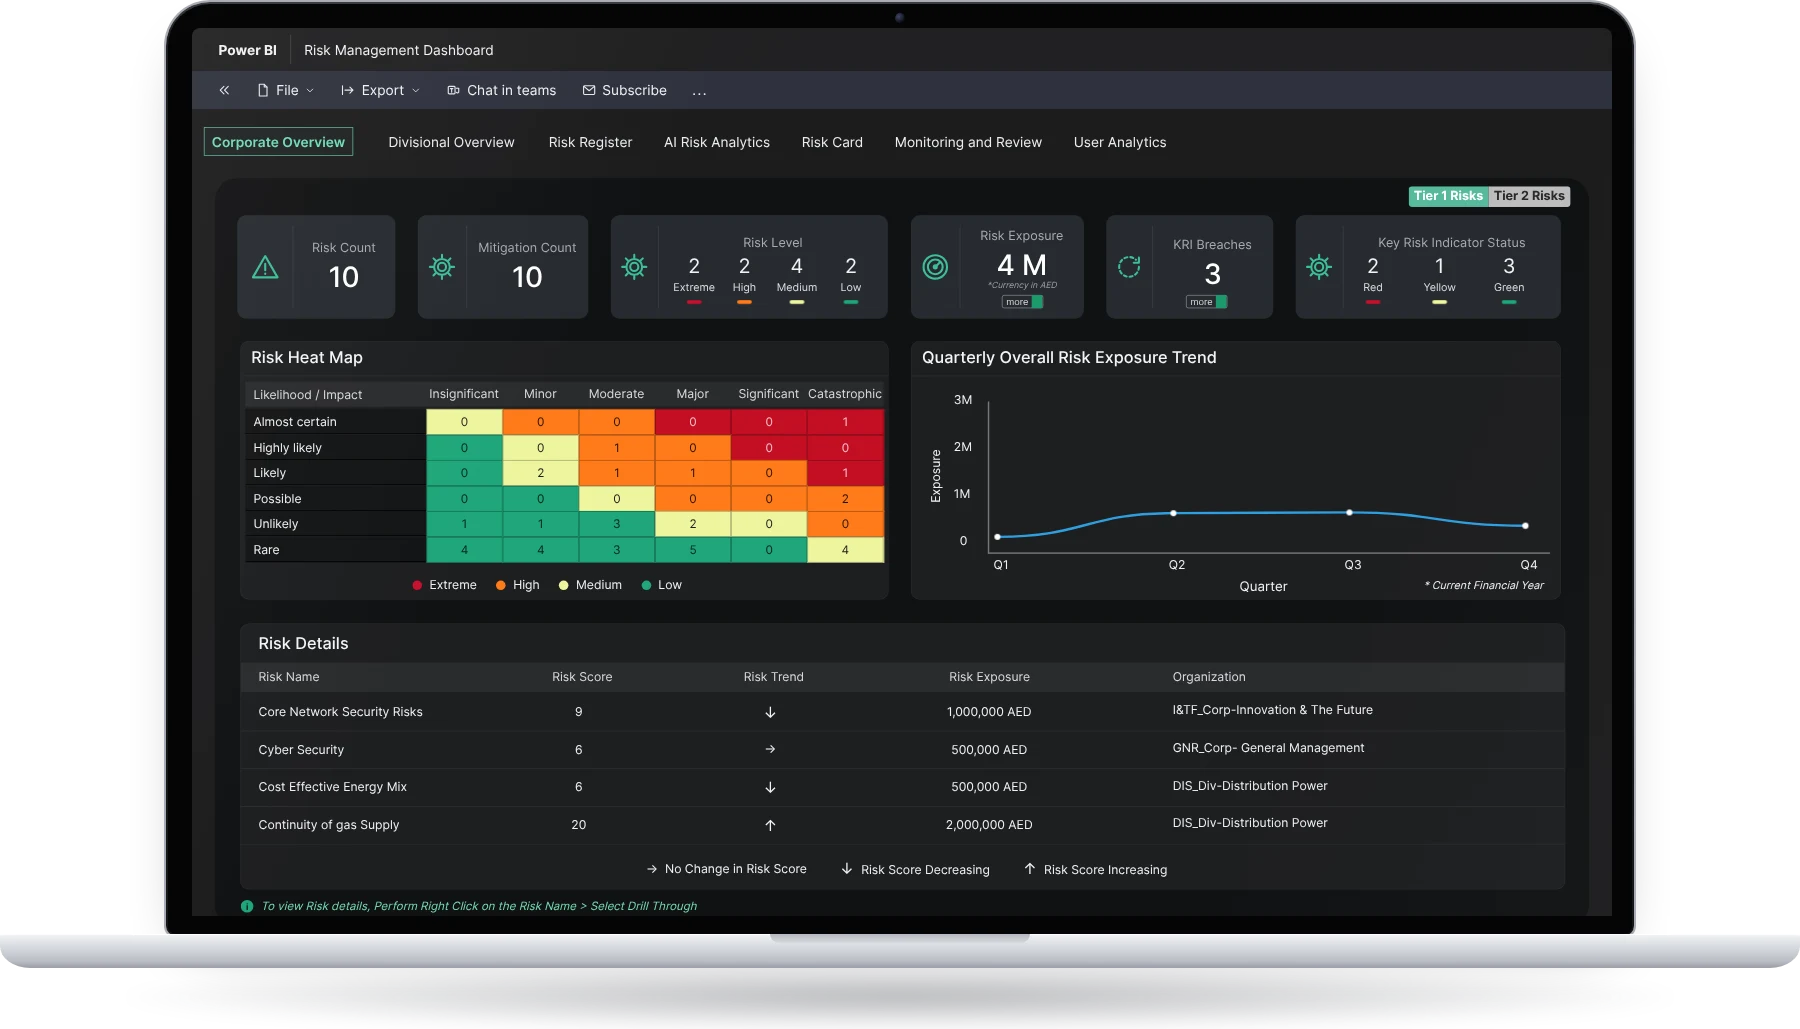Click the down-arrow trend for Core Network Security Risks
Viewport: 1800px width, 1029px height.
pyautogui.click(x=770, y=712)
